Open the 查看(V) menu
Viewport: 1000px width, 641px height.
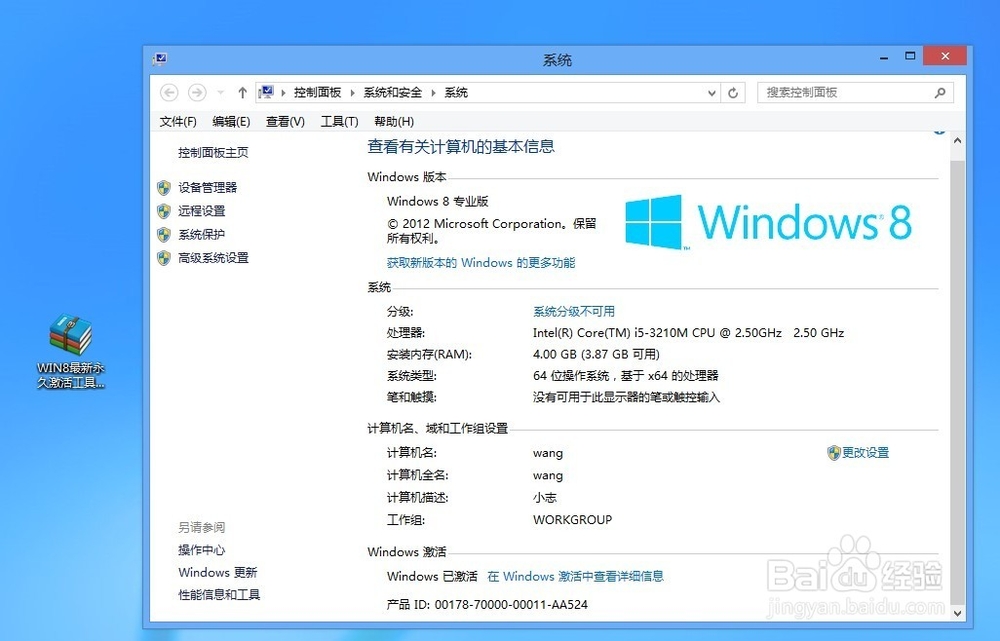pyautogui.click(x=285, y=121)
